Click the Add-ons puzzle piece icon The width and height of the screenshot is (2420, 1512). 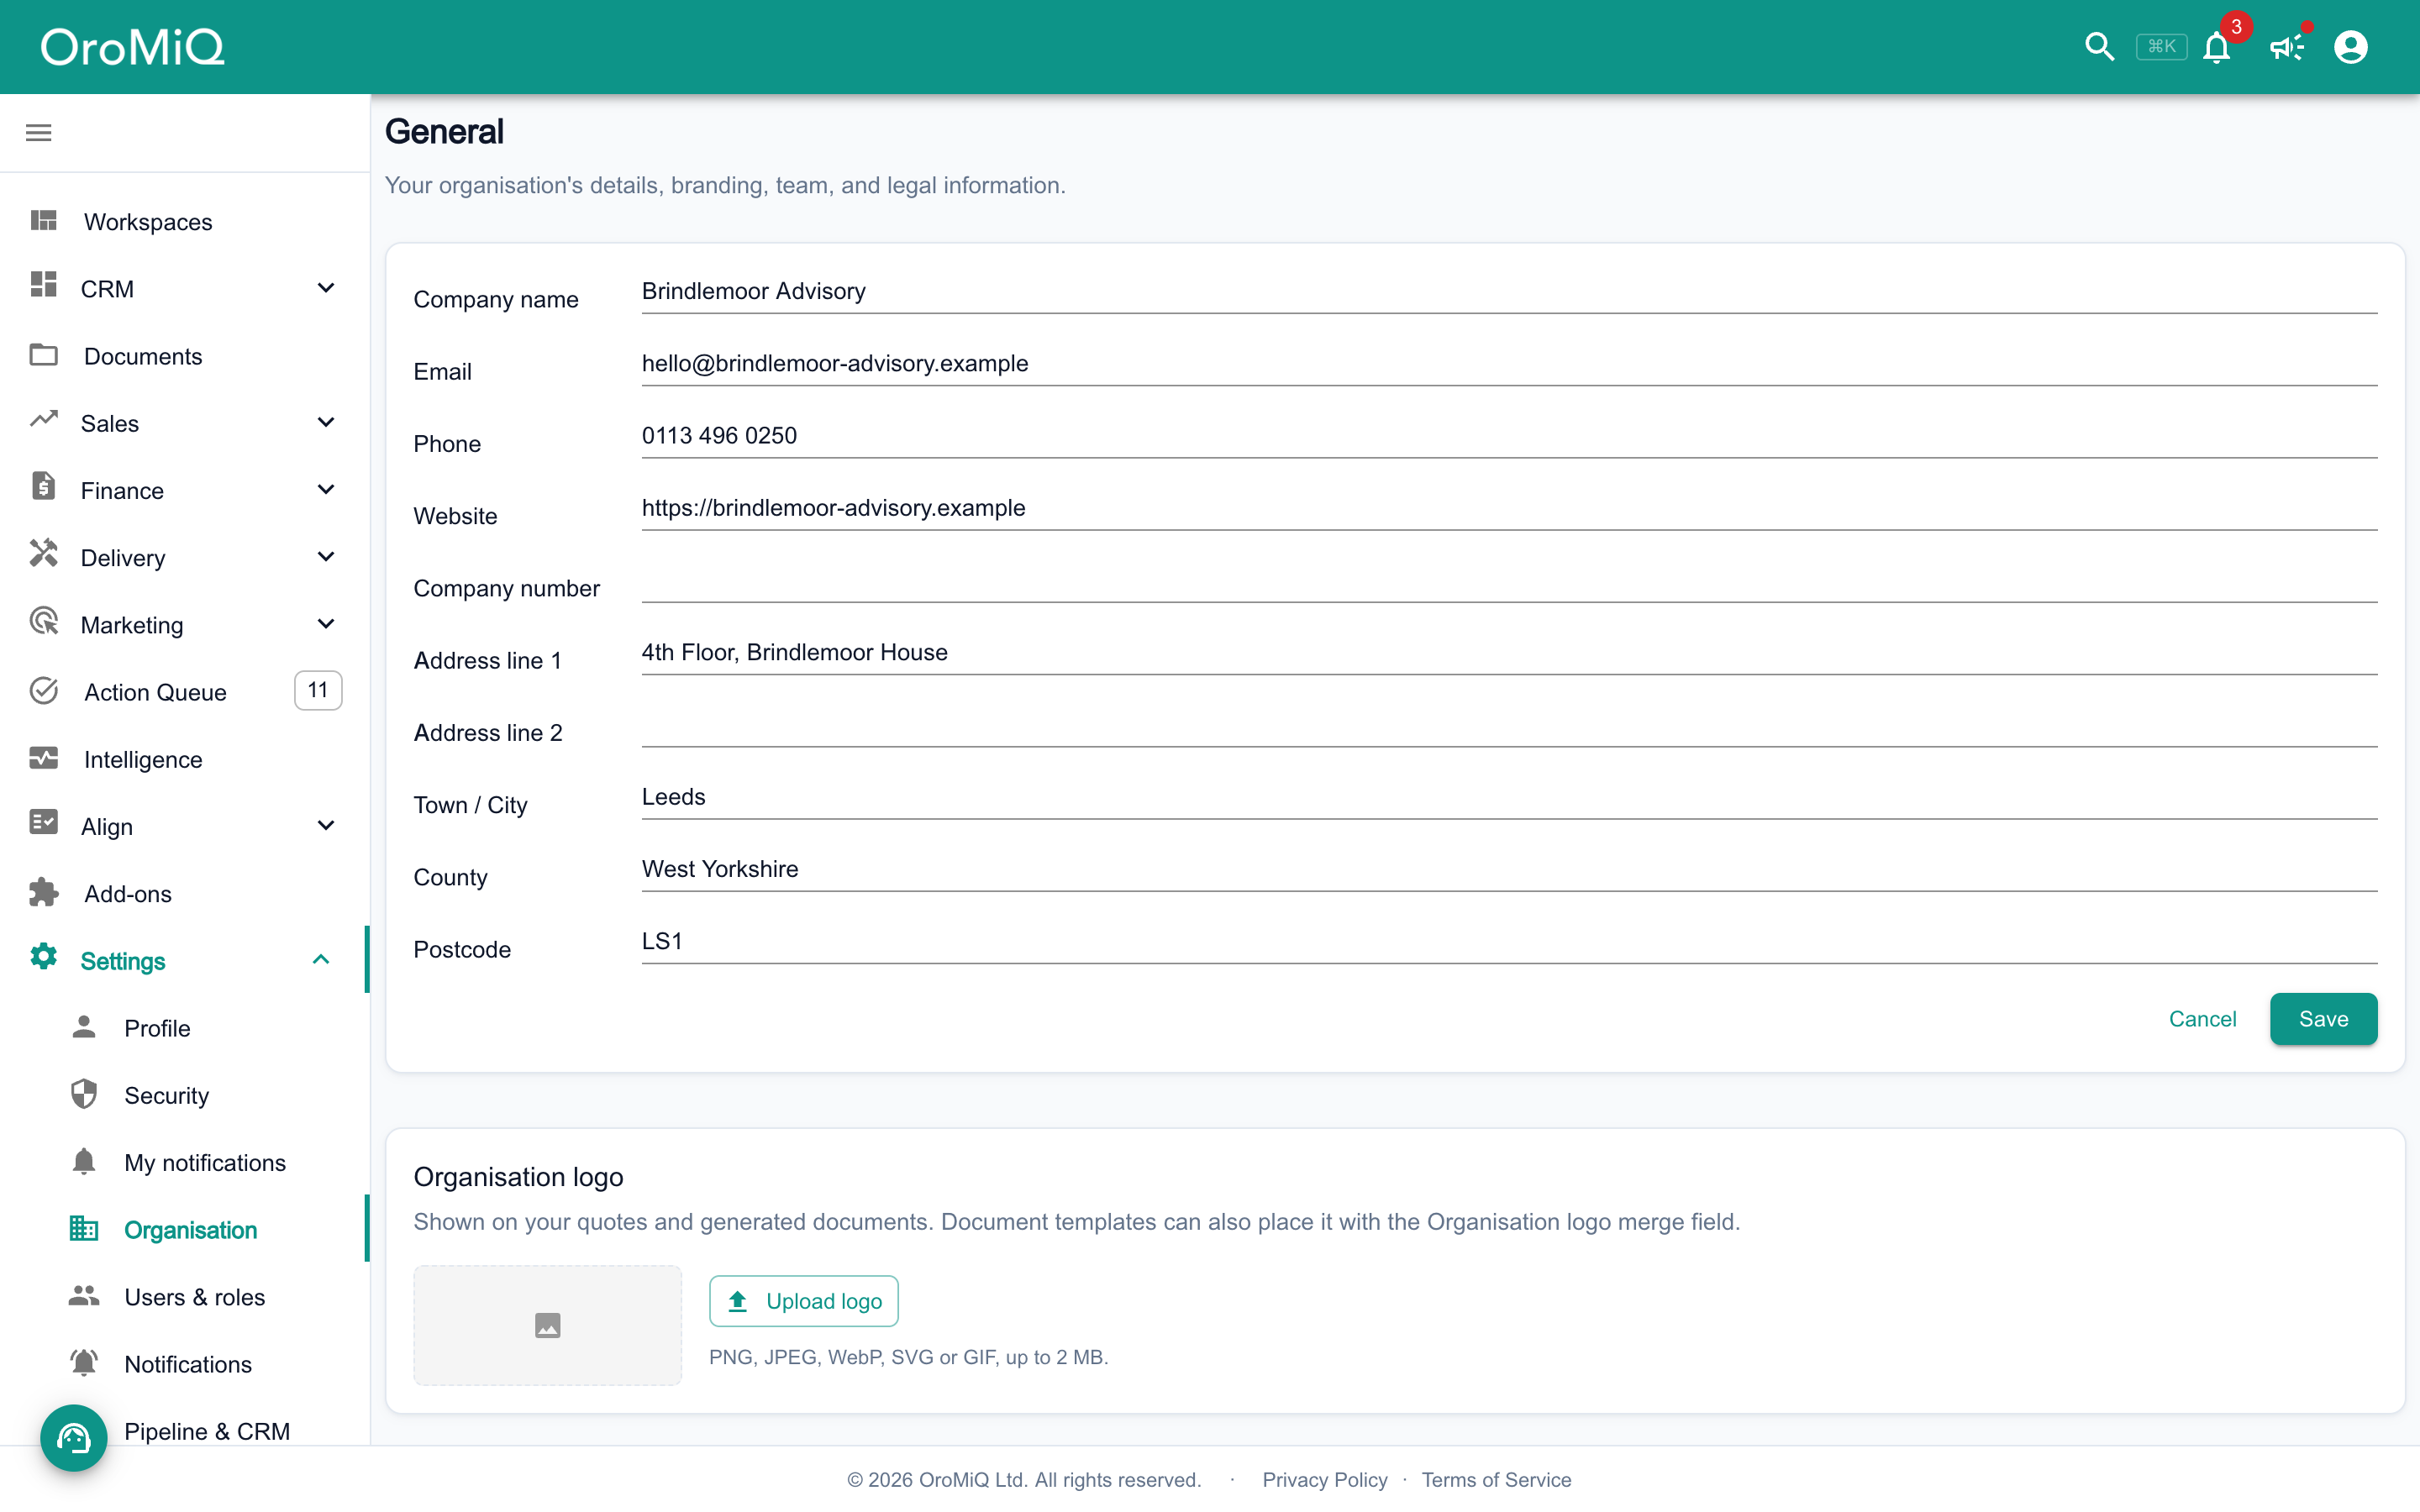pos(44,892)
